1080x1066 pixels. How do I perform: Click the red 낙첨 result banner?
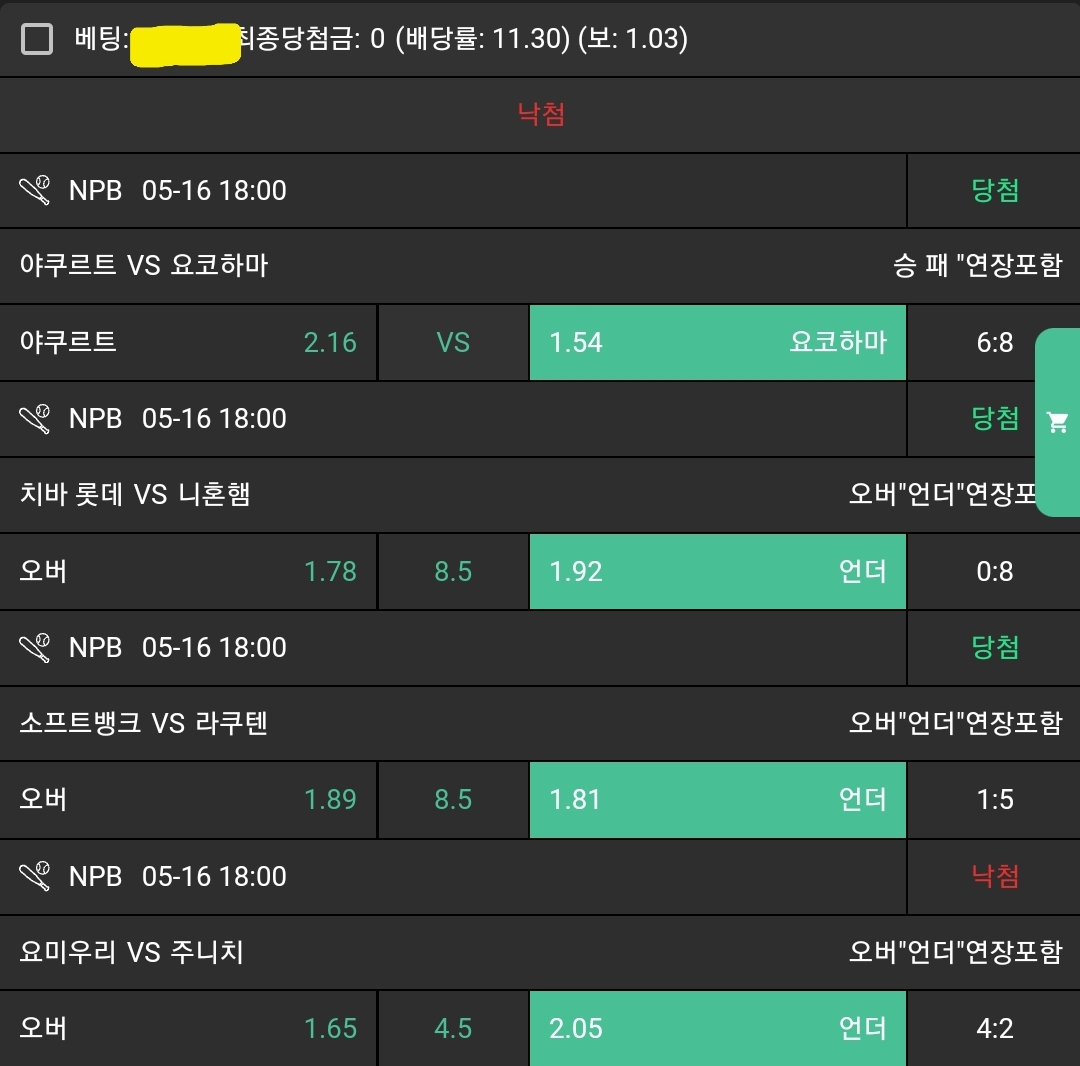pos(541,114)
